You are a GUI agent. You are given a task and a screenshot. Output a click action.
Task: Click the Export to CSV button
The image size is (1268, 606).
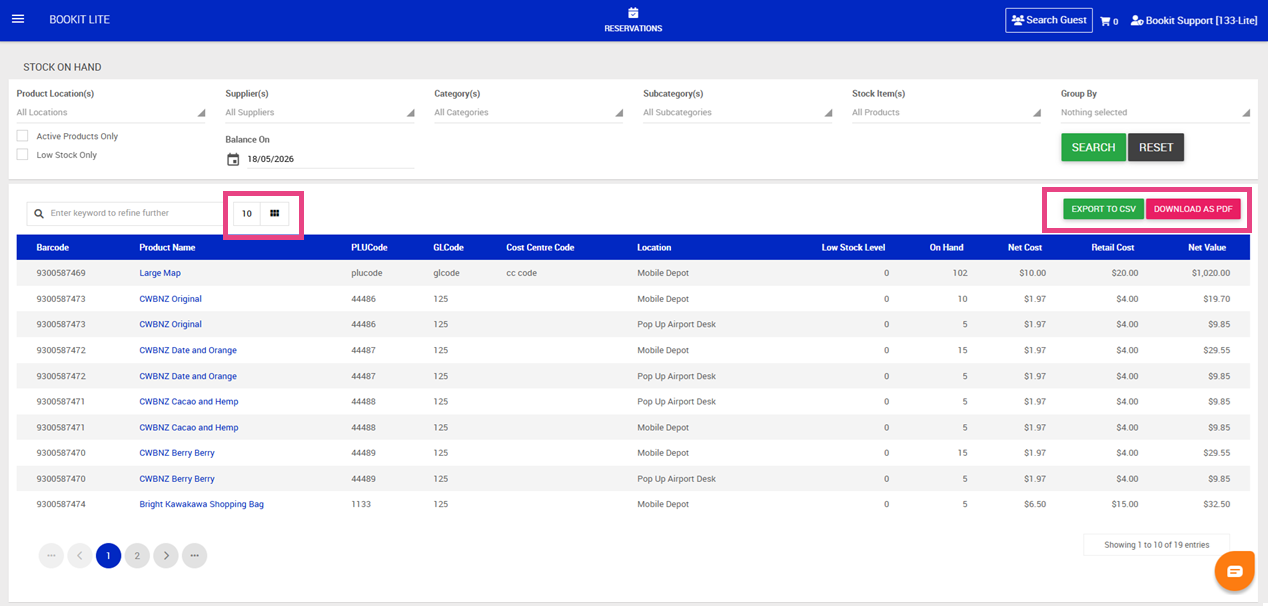[1103, 209]
